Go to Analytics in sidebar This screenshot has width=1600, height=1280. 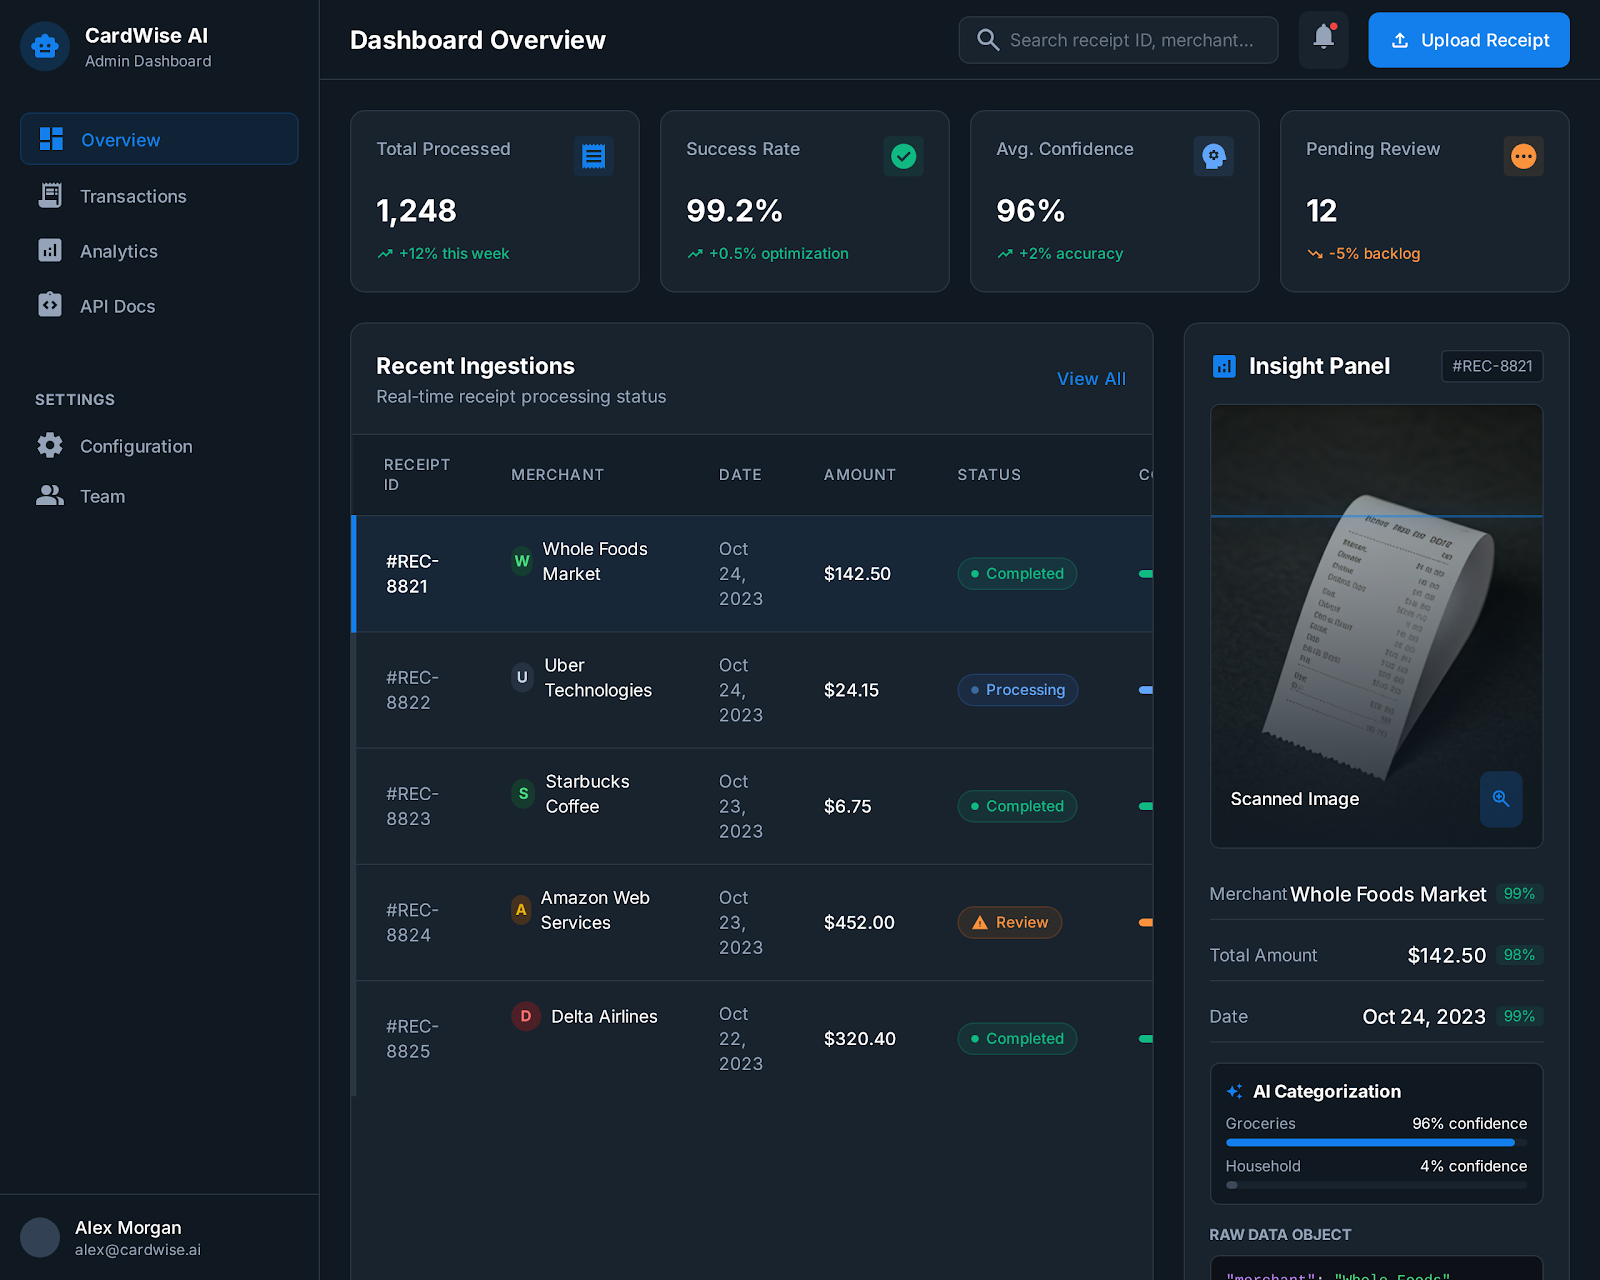point(118,251)
